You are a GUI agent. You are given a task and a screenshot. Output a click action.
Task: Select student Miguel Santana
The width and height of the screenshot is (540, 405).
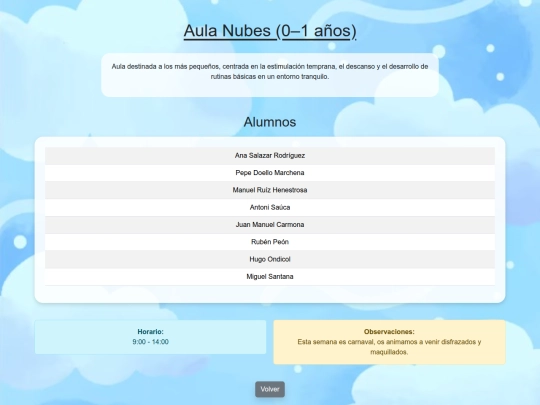[x=270, y=277]
